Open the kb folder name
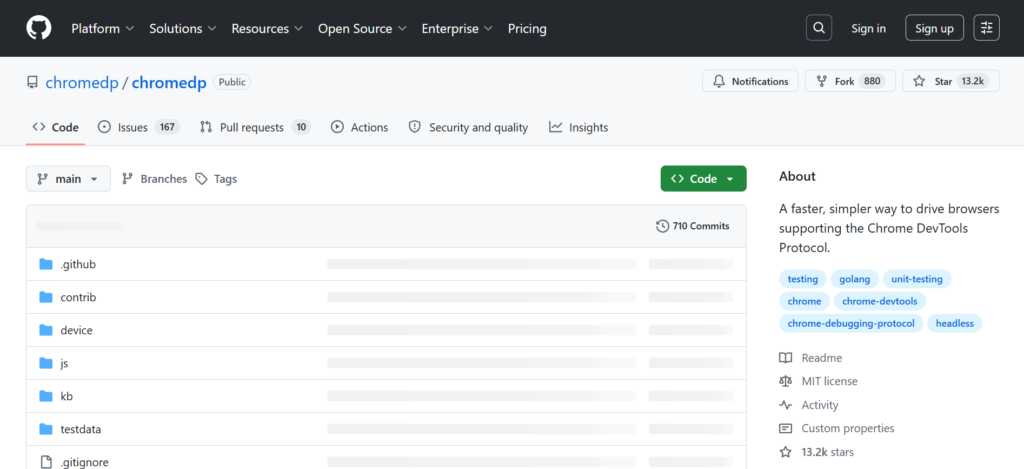This screenshot has width=1024, height=469. 67,396
